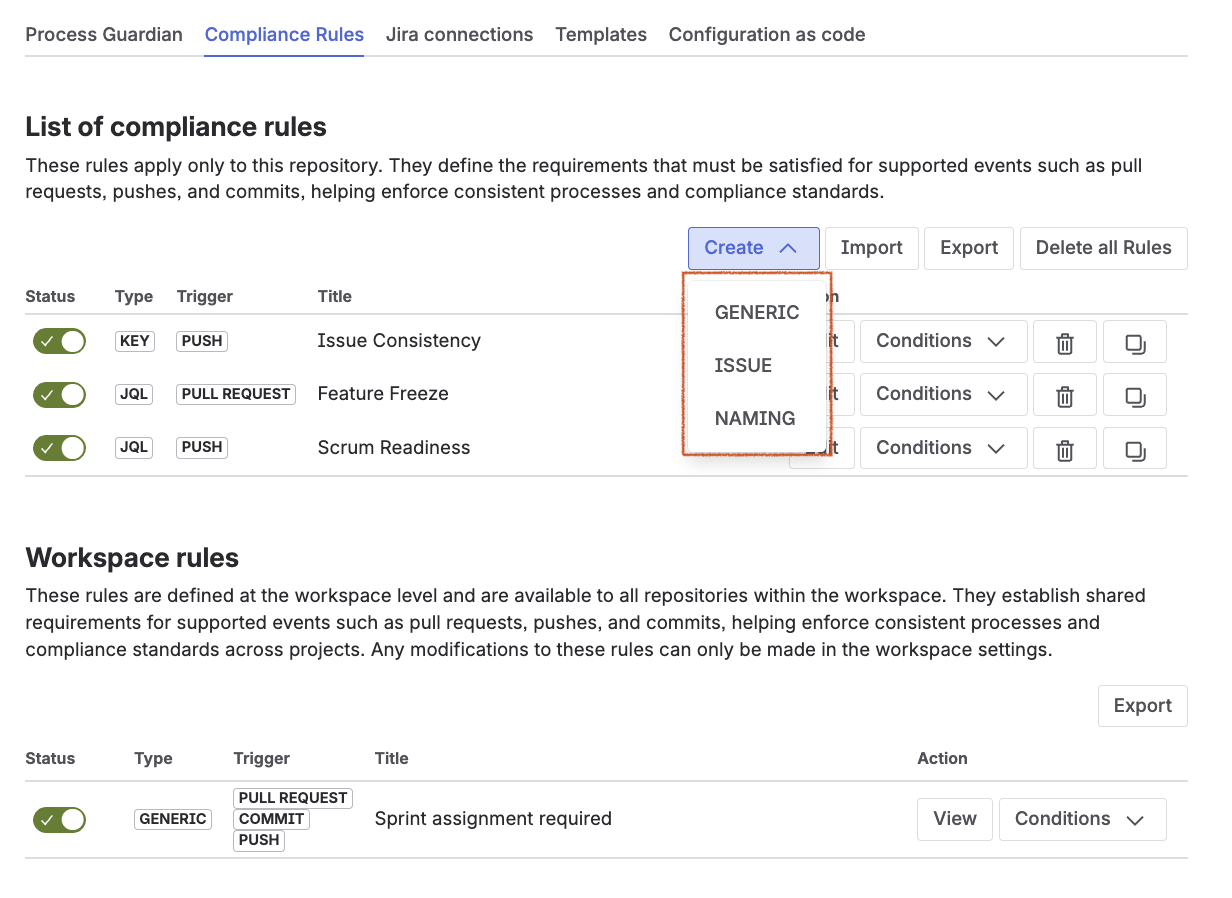Duplicate the Issue Consistency rule via copy icon
The image size is (1232, 898).
pos(1135,342)
